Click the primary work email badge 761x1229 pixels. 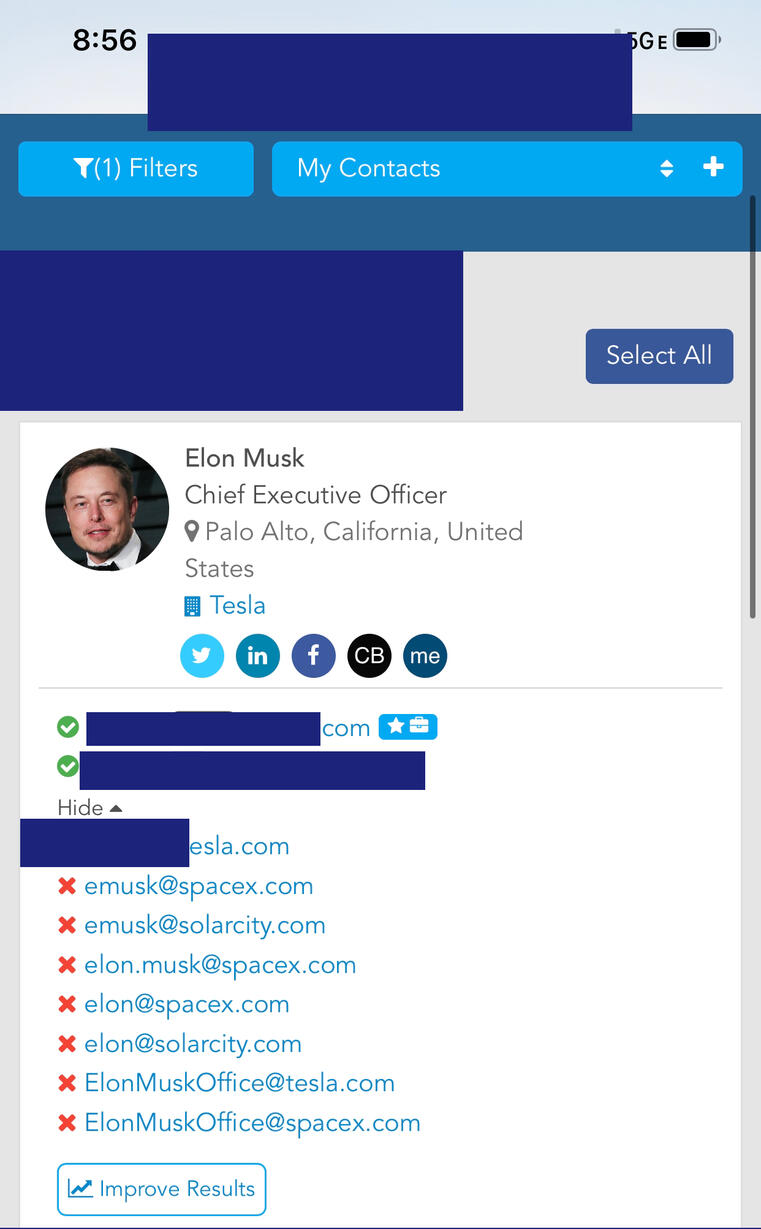pos(408,727)
